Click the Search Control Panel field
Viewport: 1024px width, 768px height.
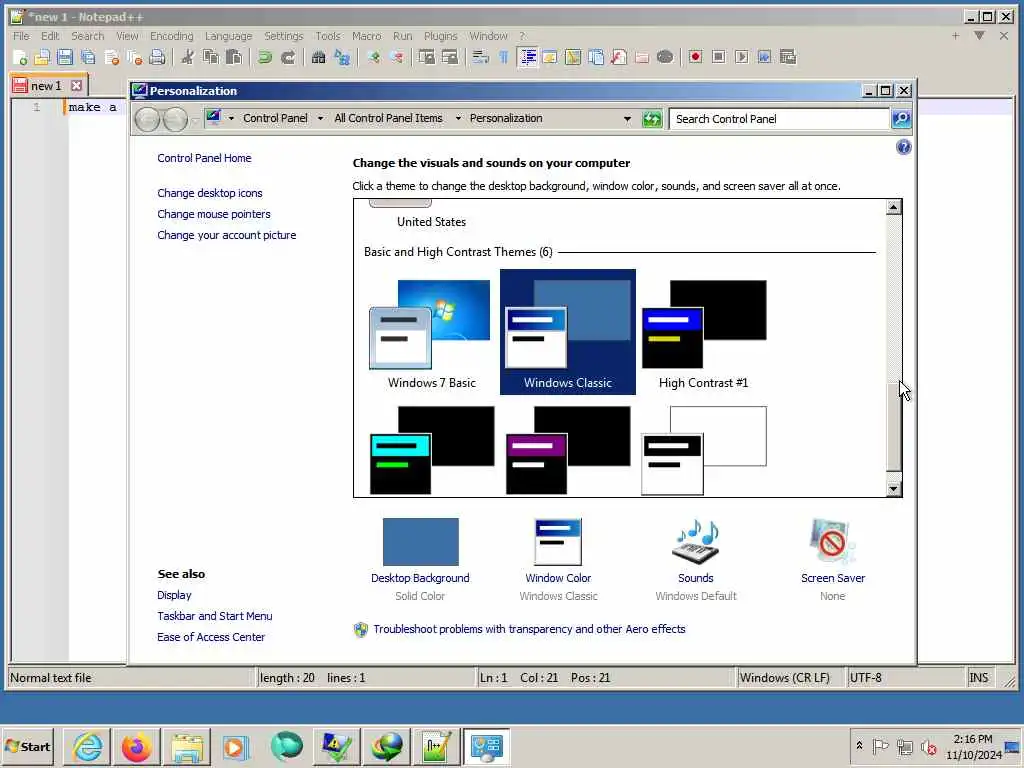coord(779,119)
